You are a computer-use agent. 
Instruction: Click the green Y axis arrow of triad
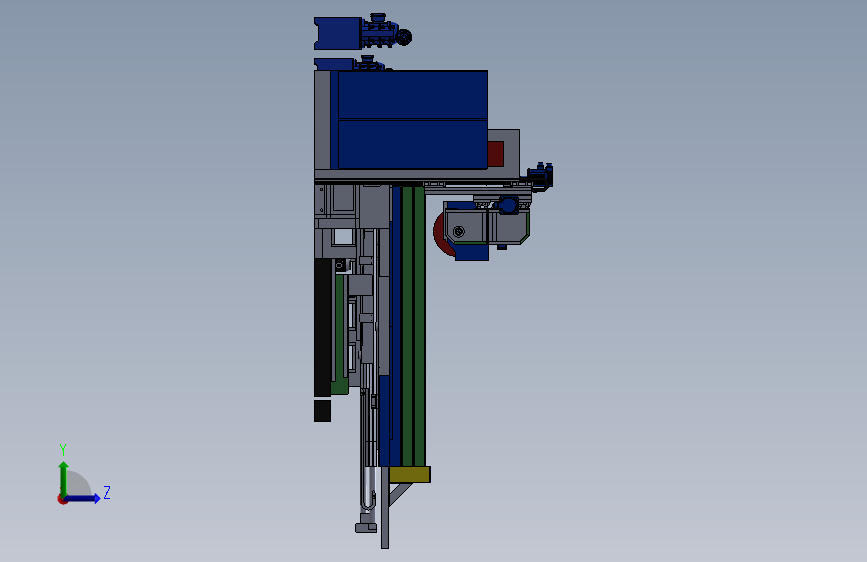(x=64, y=479)
